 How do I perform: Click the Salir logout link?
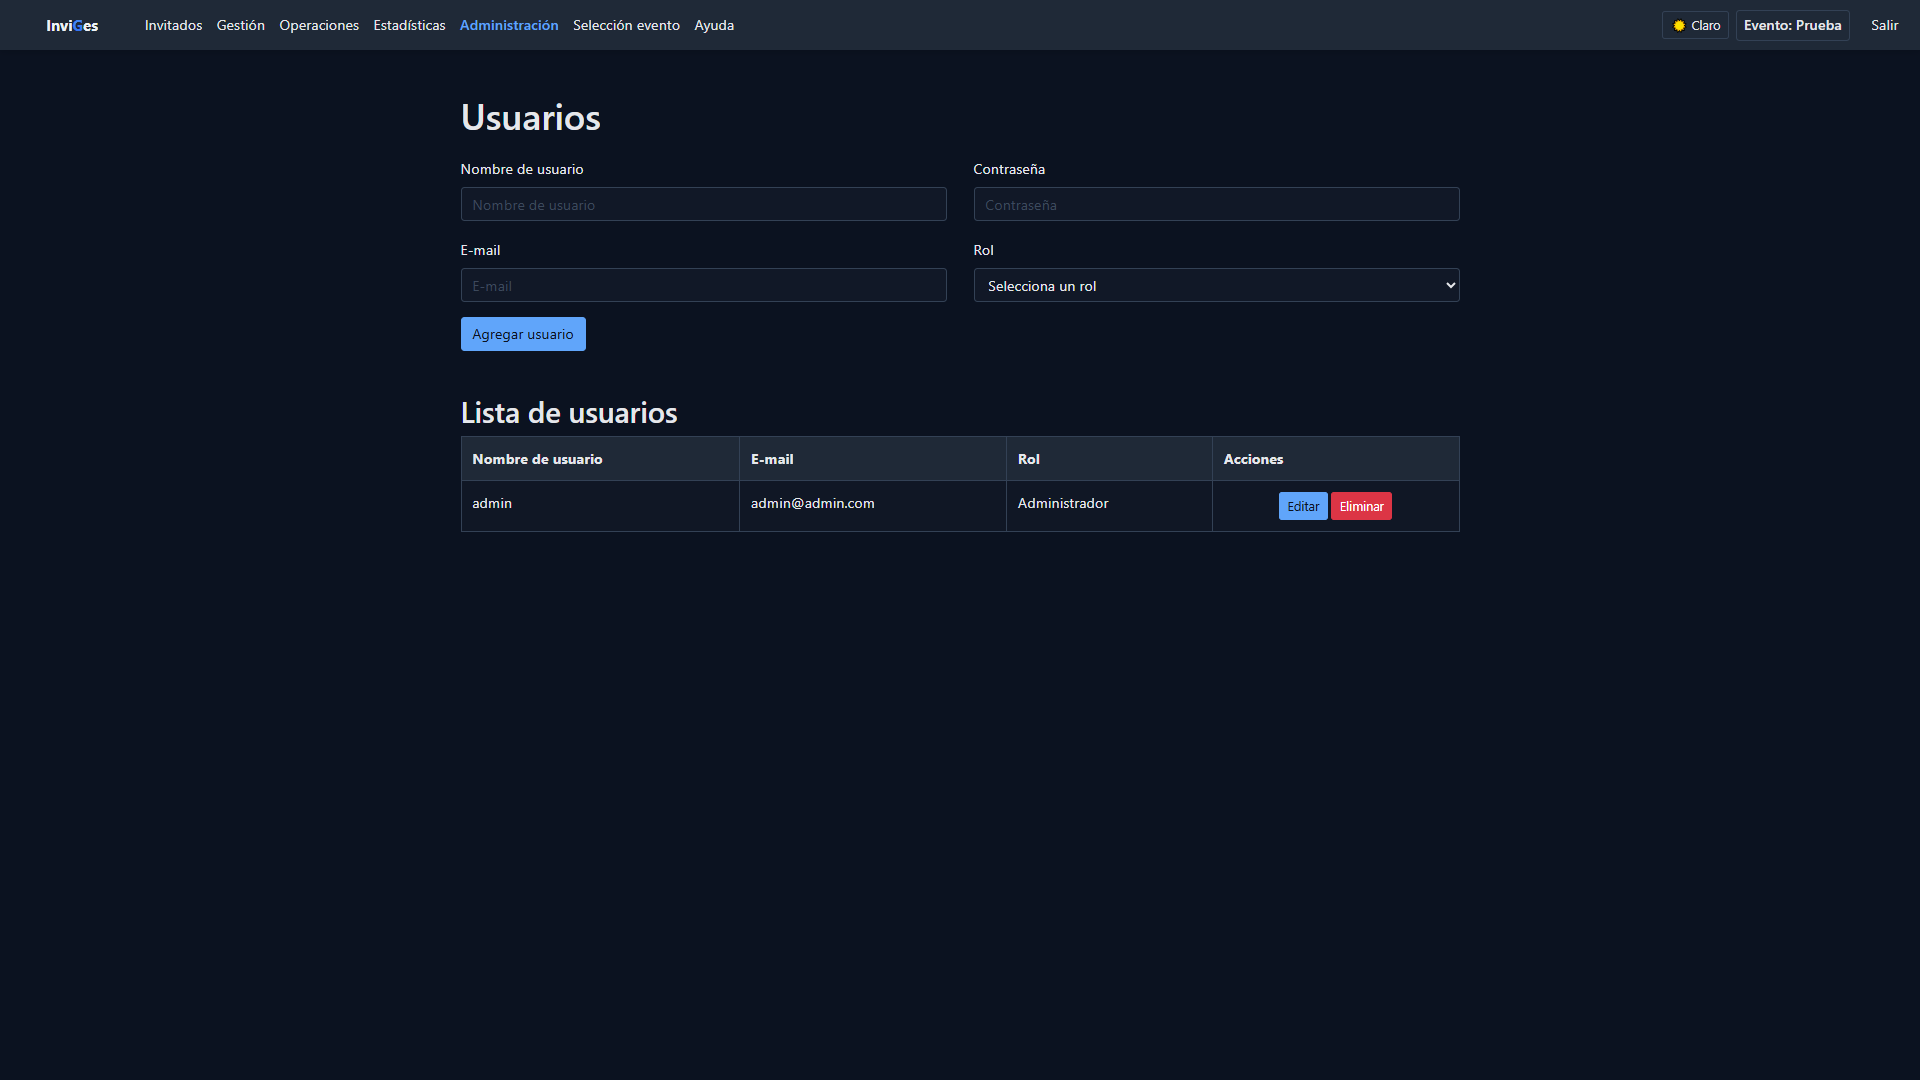pos(1884,25)
